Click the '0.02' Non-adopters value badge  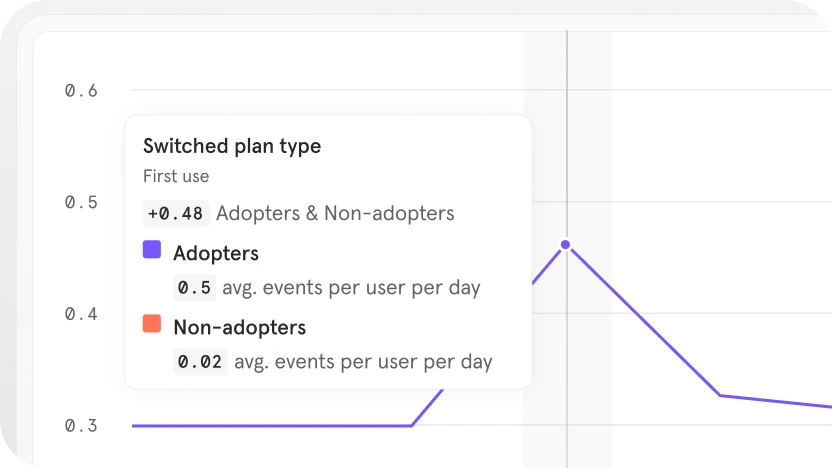pyautogui.click(x=199, y=362)
